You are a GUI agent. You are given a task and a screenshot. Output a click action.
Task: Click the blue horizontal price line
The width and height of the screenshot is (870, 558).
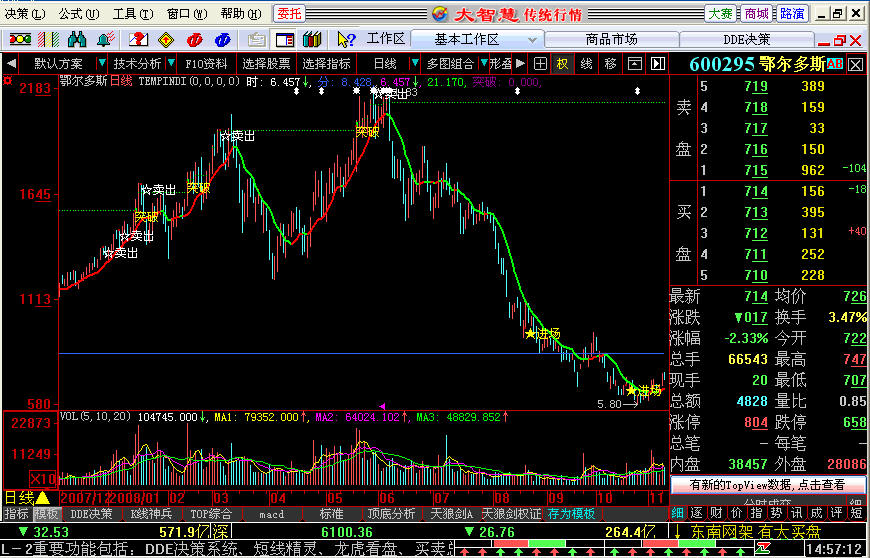[361, 353]
